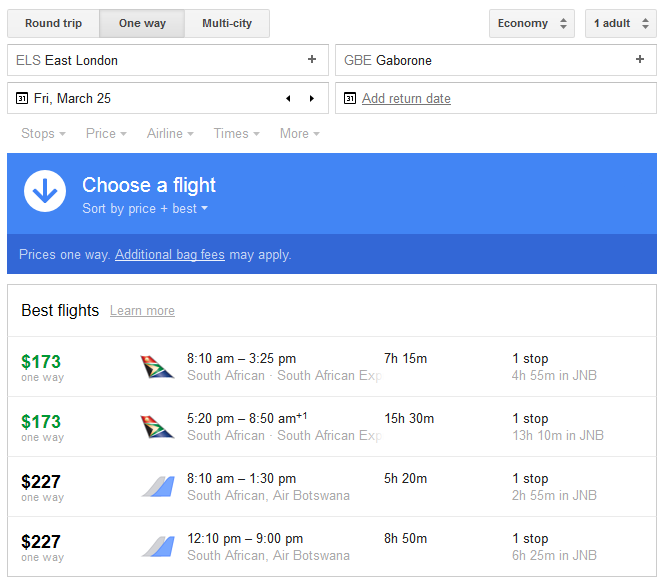666x583 pixels.
Task: Select the One way trip type
Action: point(142,23)
